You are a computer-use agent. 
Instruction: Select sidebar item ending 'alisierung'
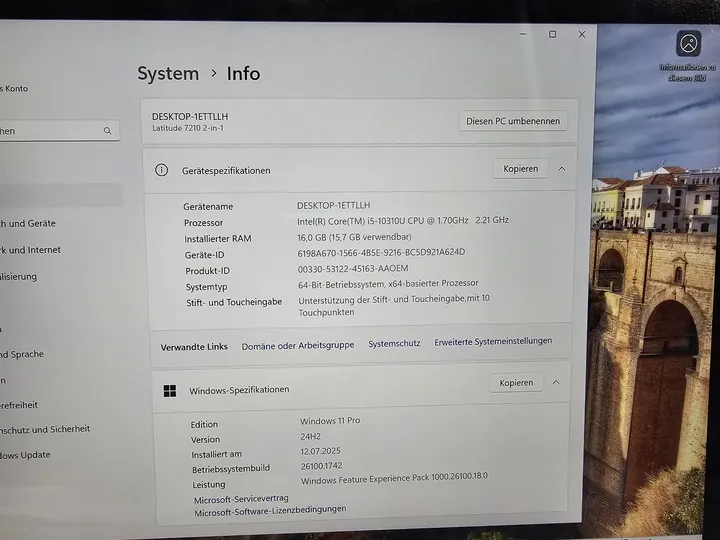(x=18, y=276)
